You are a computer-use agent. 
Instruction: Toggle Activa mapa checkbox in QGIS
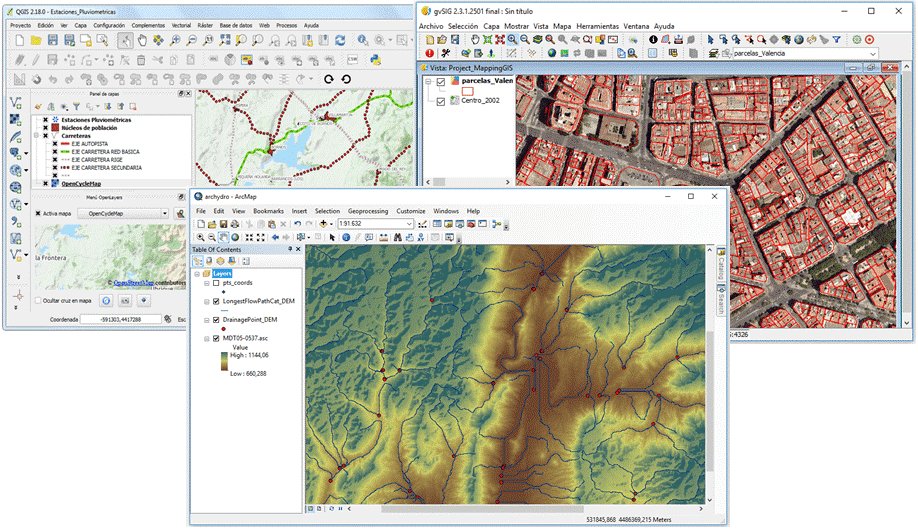pyautogui.click(x=38, y=214)
